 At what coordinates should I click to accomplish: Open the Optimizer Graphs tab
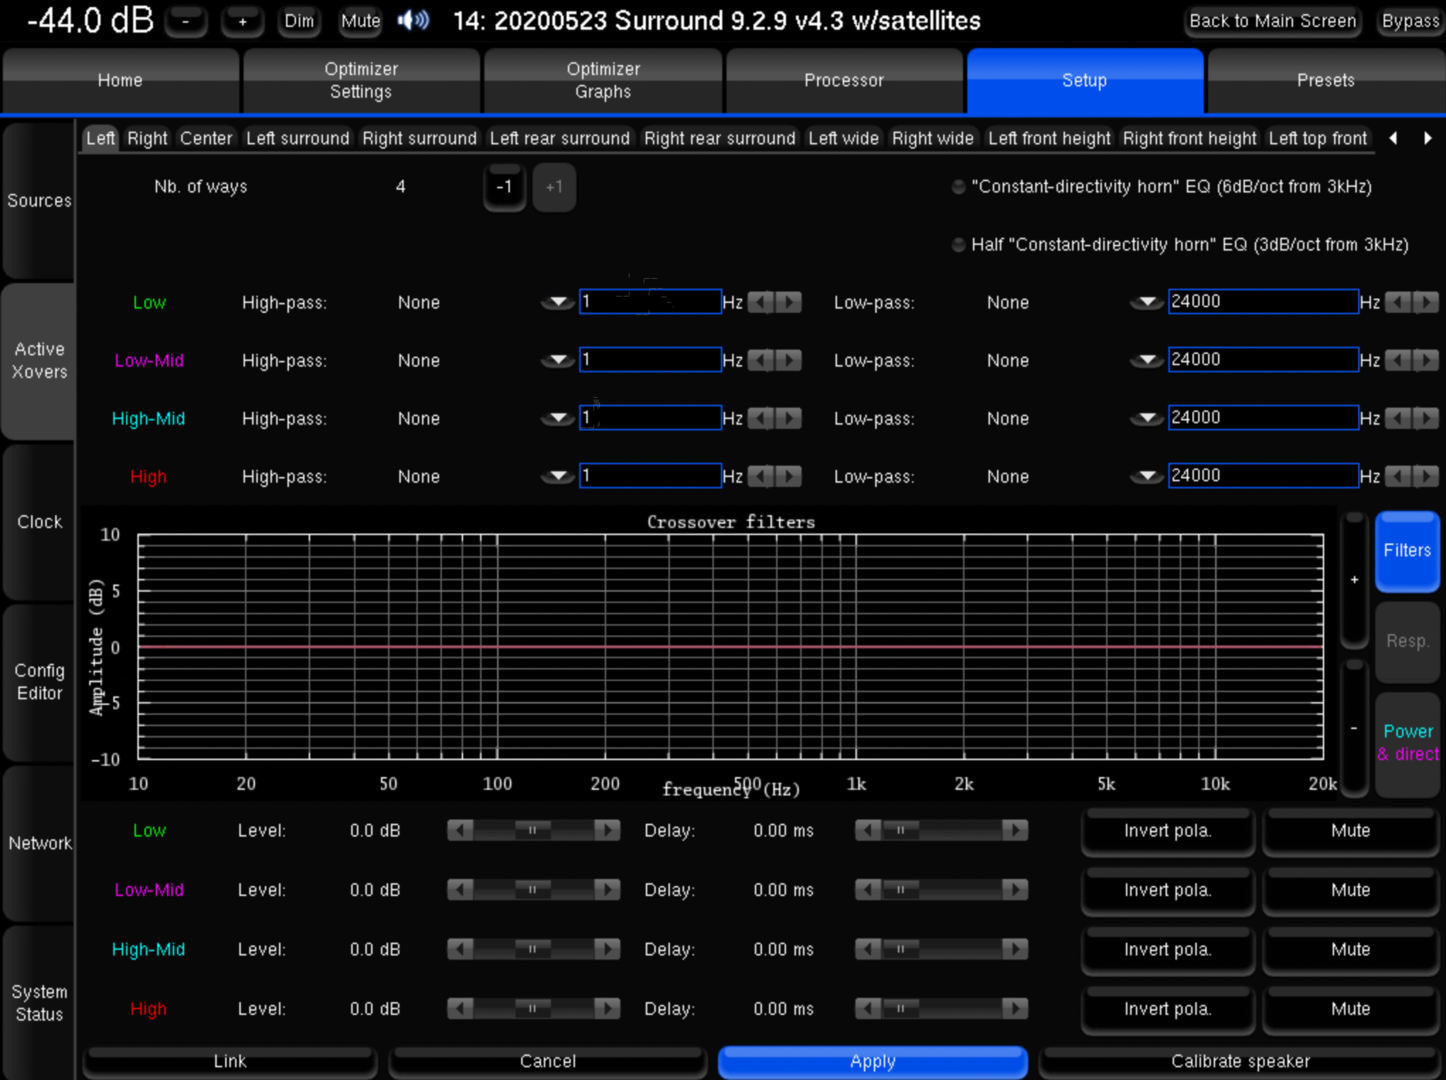coord(603,80)
